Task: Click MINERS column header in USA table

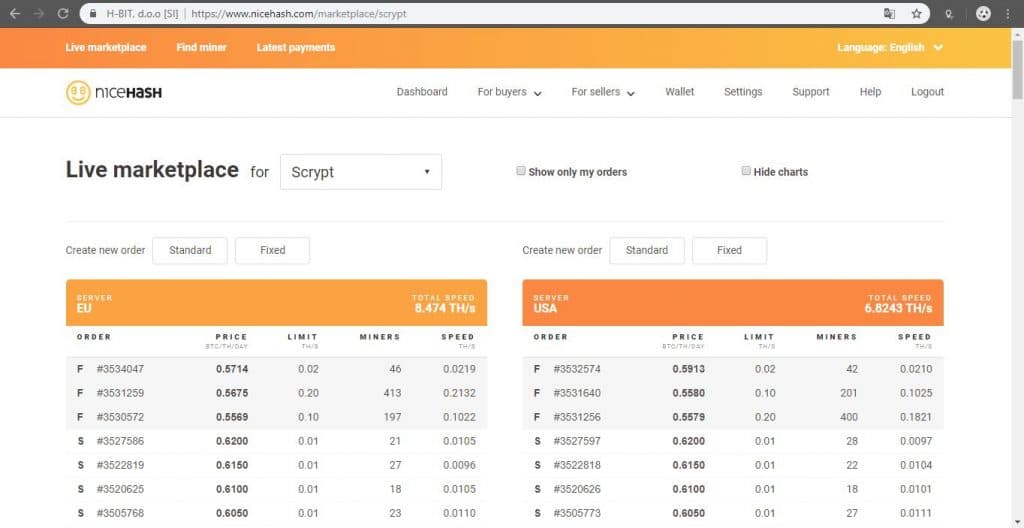Action: tap(837, 337)
